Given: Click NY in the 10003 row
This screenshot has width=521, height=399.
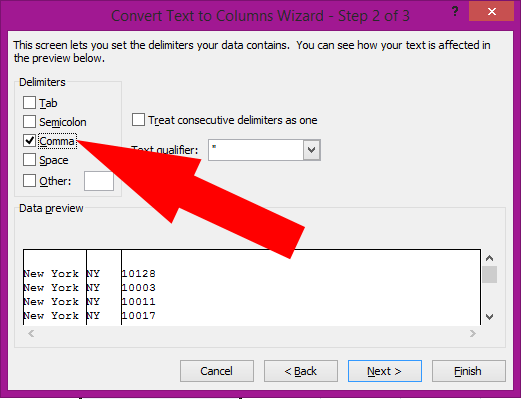Looking at the screenshot, I should click(93, 288).
